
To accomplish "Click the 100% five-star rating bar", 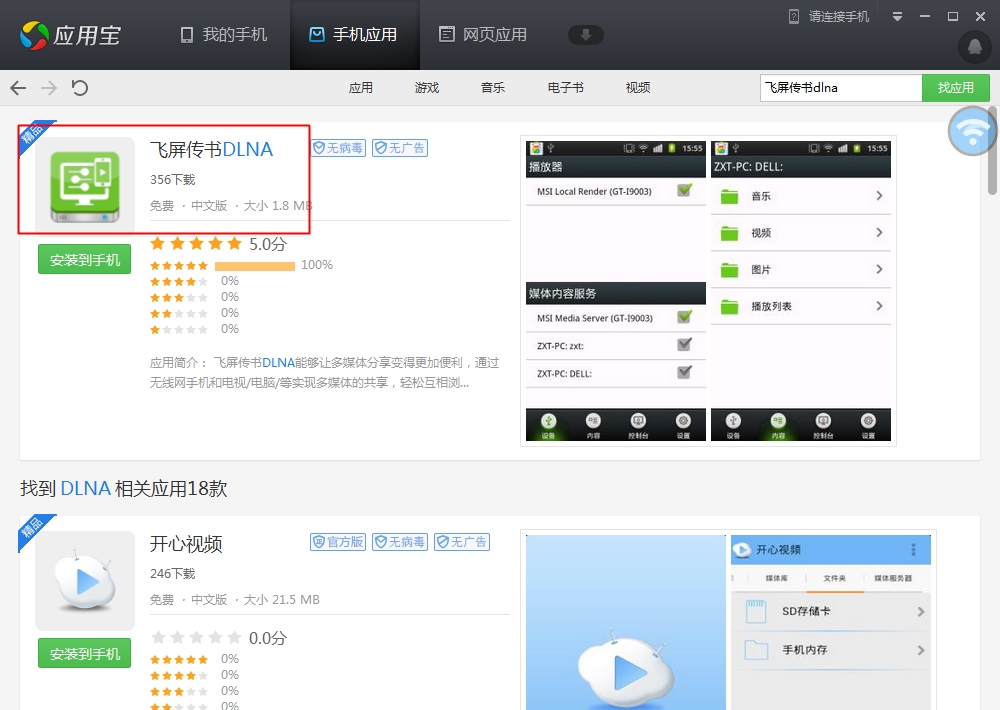I will [254, 265].
